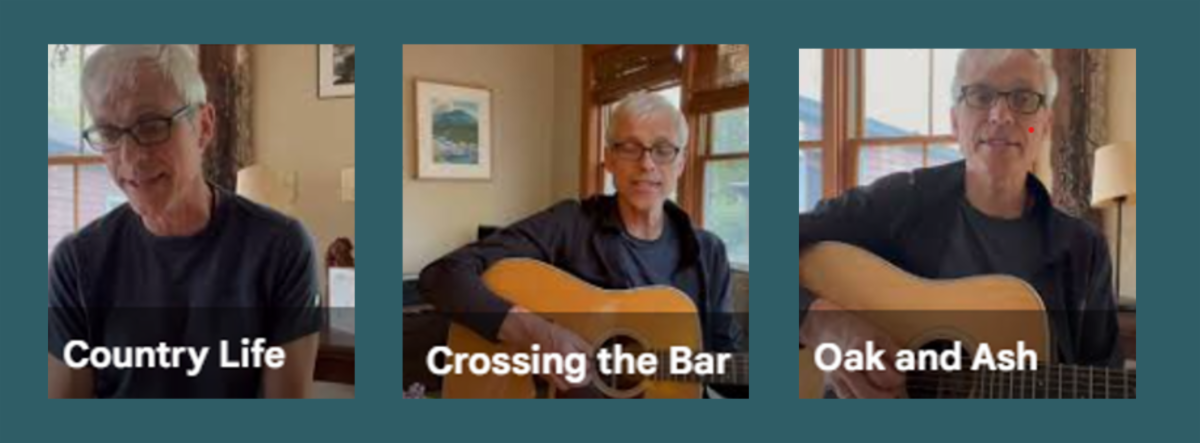This screenshot has height=443, width=1200.
Task: Click the table lamp in Oak and Ash thumbnail
Action: click(1113, 200)
